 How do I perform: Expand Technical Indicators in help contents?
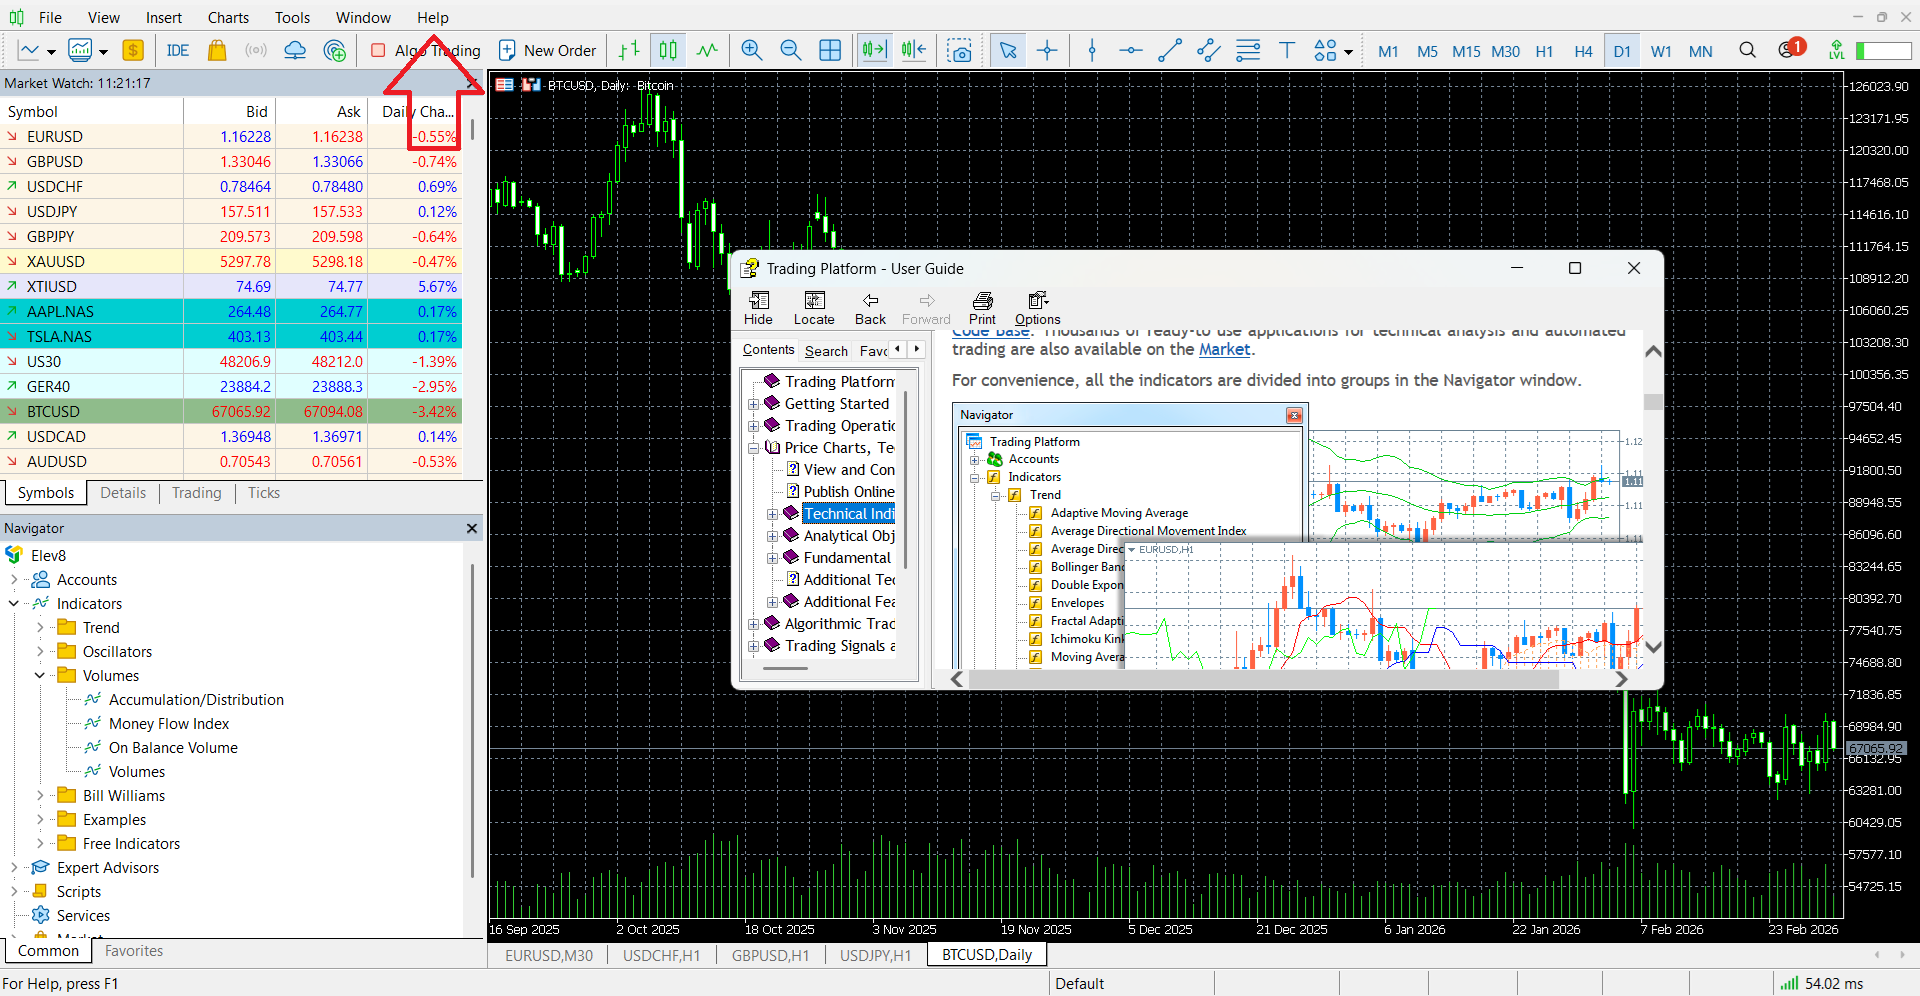(x=772, y=514)
